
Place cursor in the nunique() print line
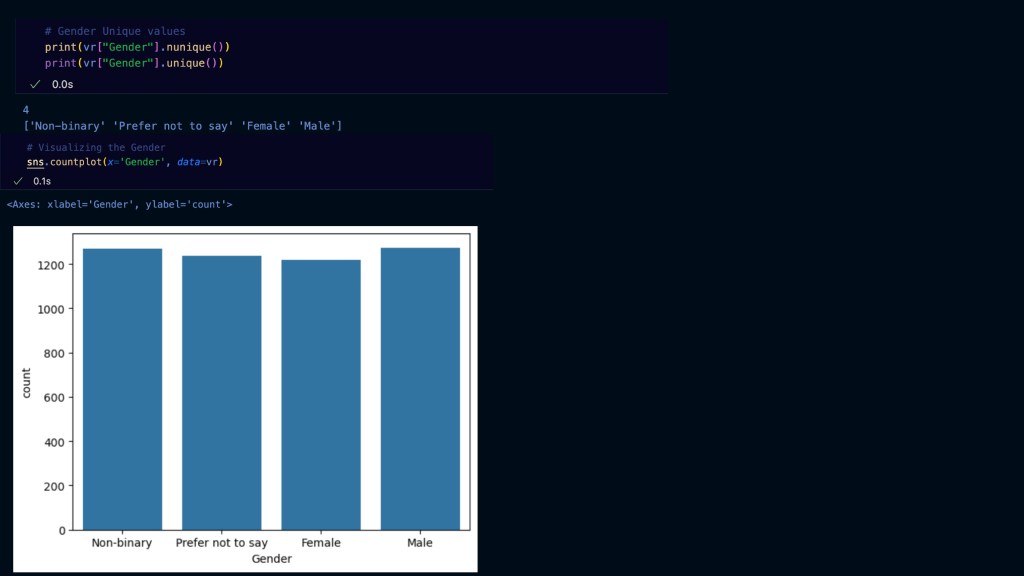point(138,47)
